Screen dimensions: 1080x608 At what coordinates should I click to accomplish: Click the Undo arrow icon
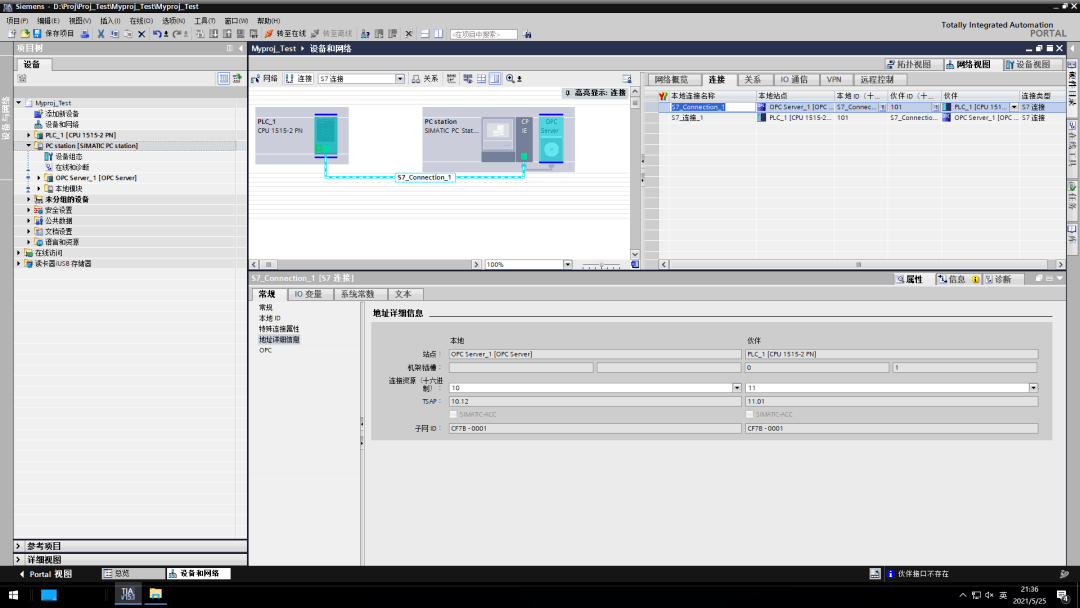pos(158,34)
